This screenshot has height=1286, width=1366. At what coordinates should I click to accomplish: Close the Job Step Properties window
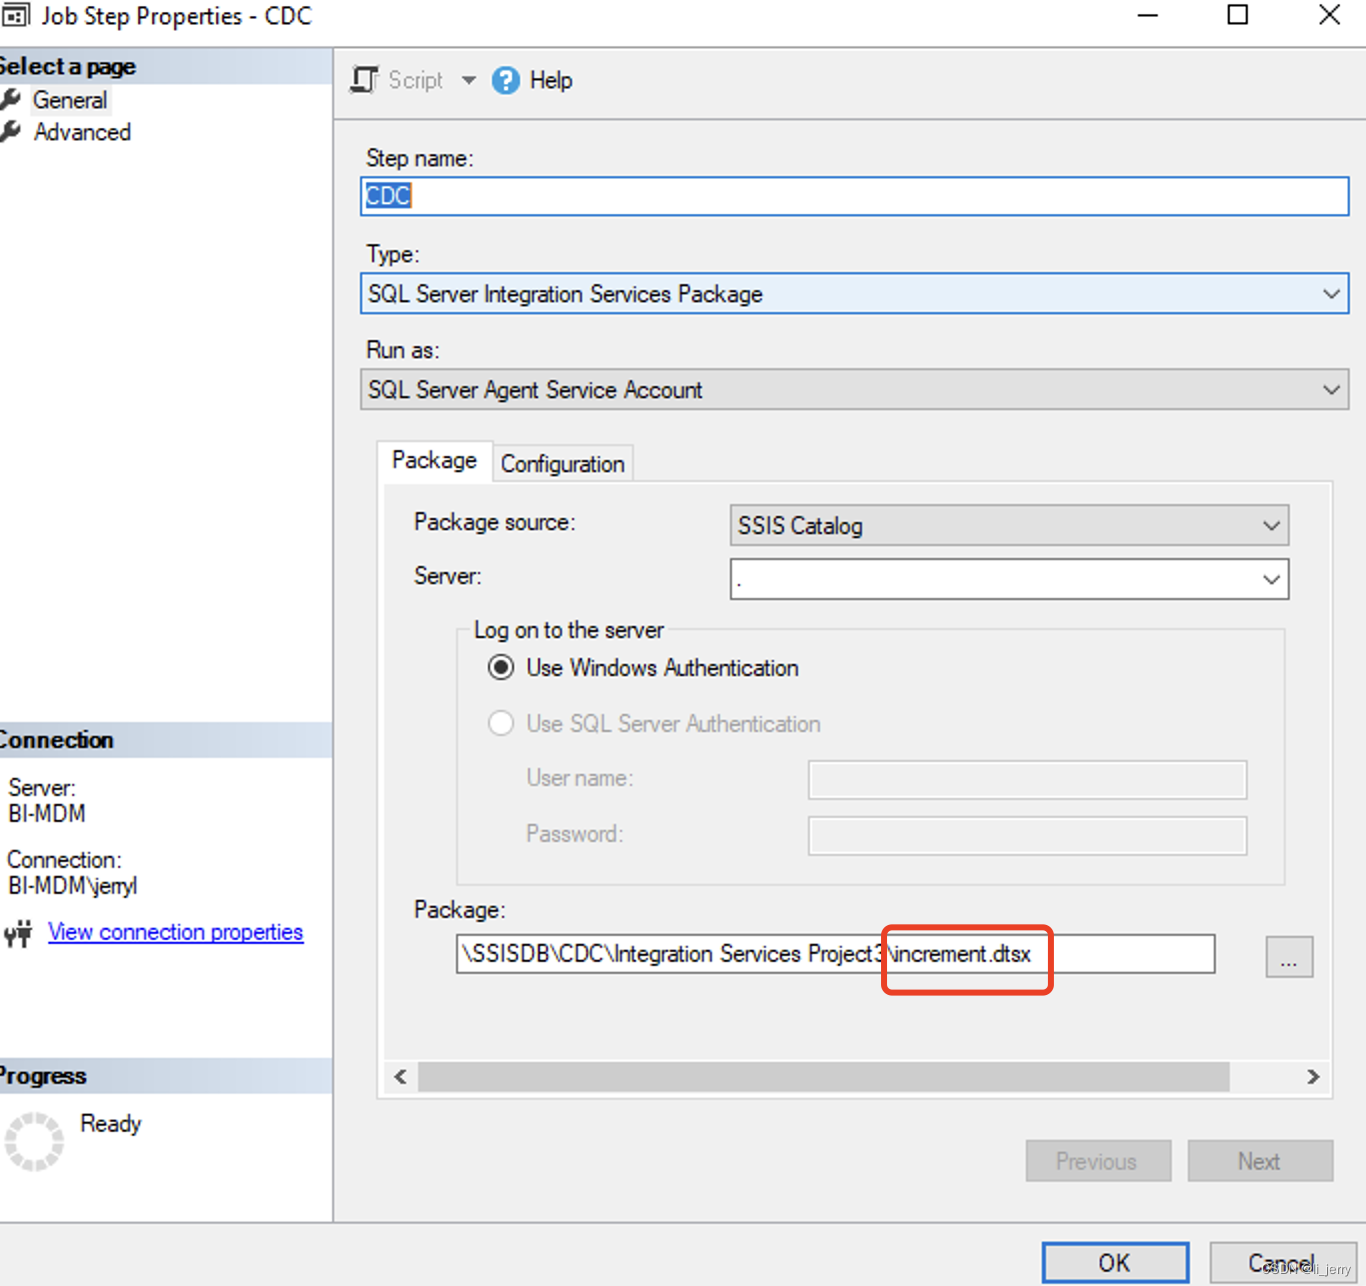click(x=1329, y=15)
